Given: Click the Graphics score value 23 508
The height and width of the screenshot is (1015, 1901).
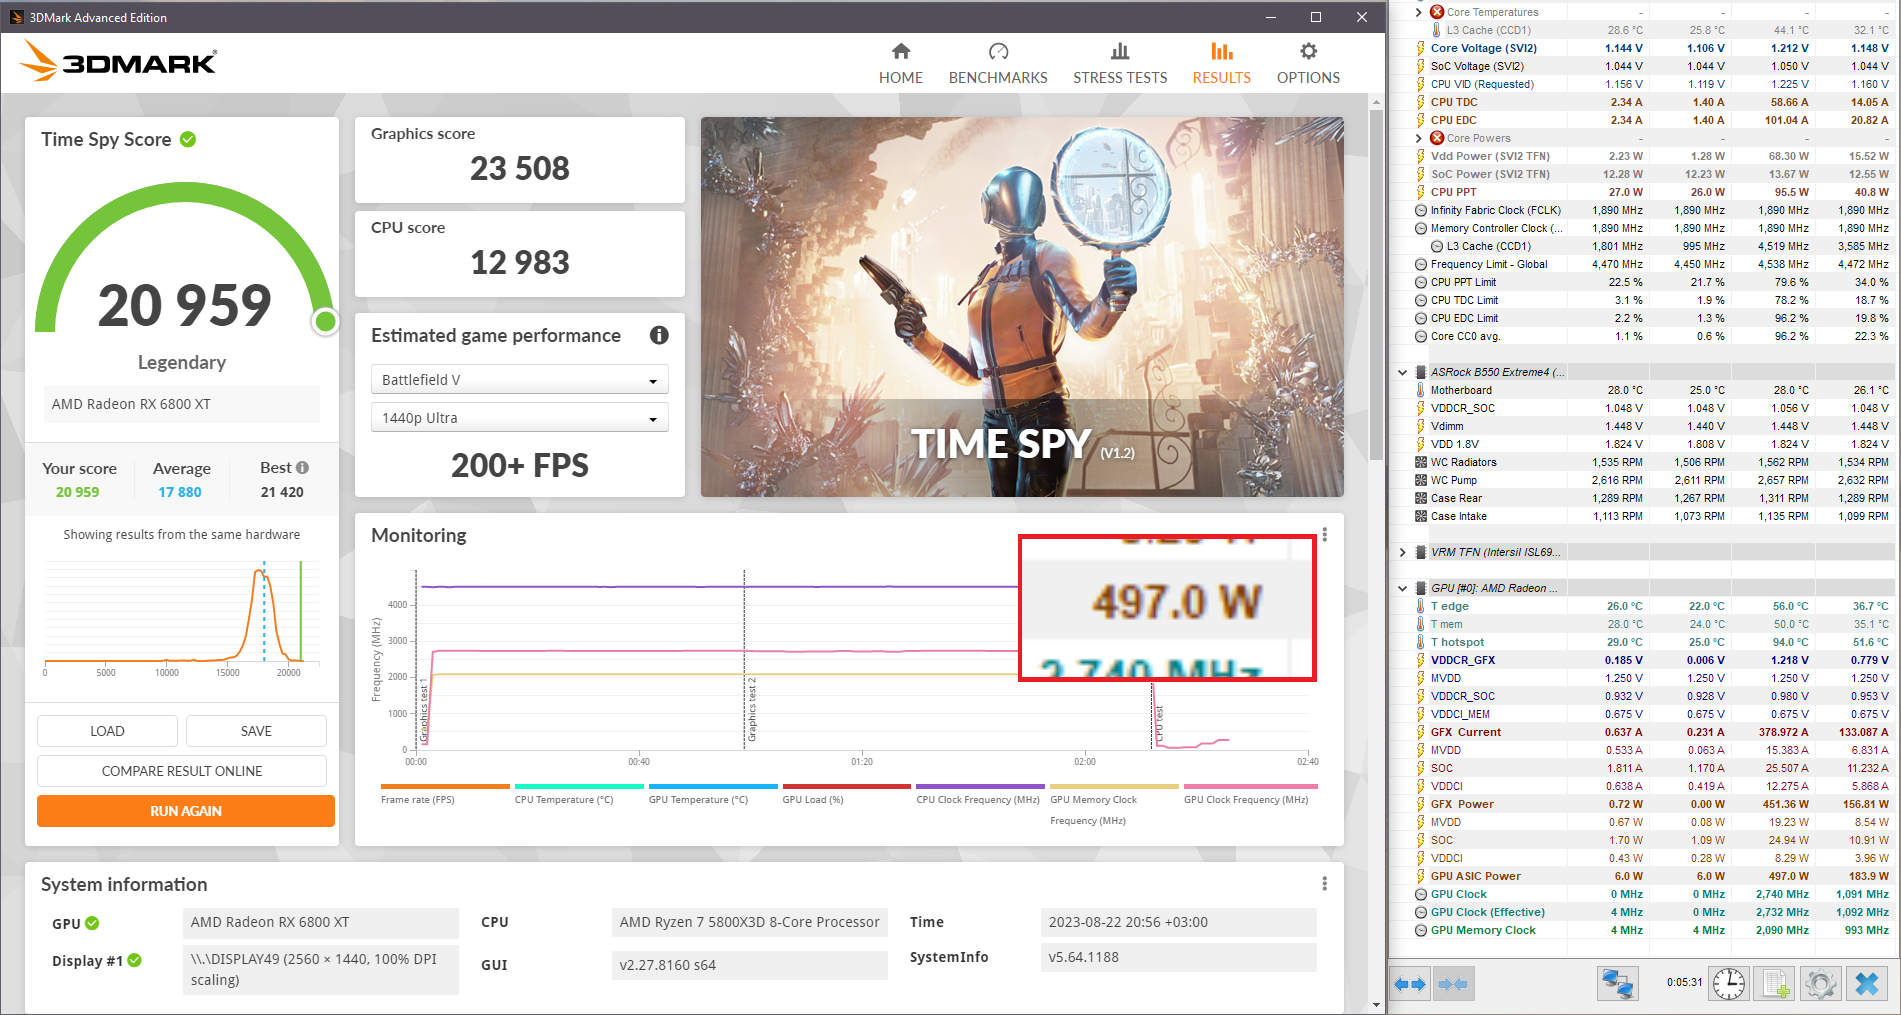Looking at the screenshot, I should point(520,168).
